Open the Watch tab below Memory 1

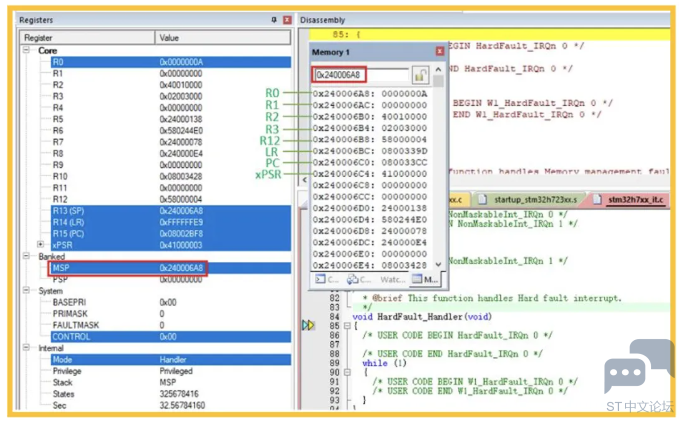tap(392, 279)
